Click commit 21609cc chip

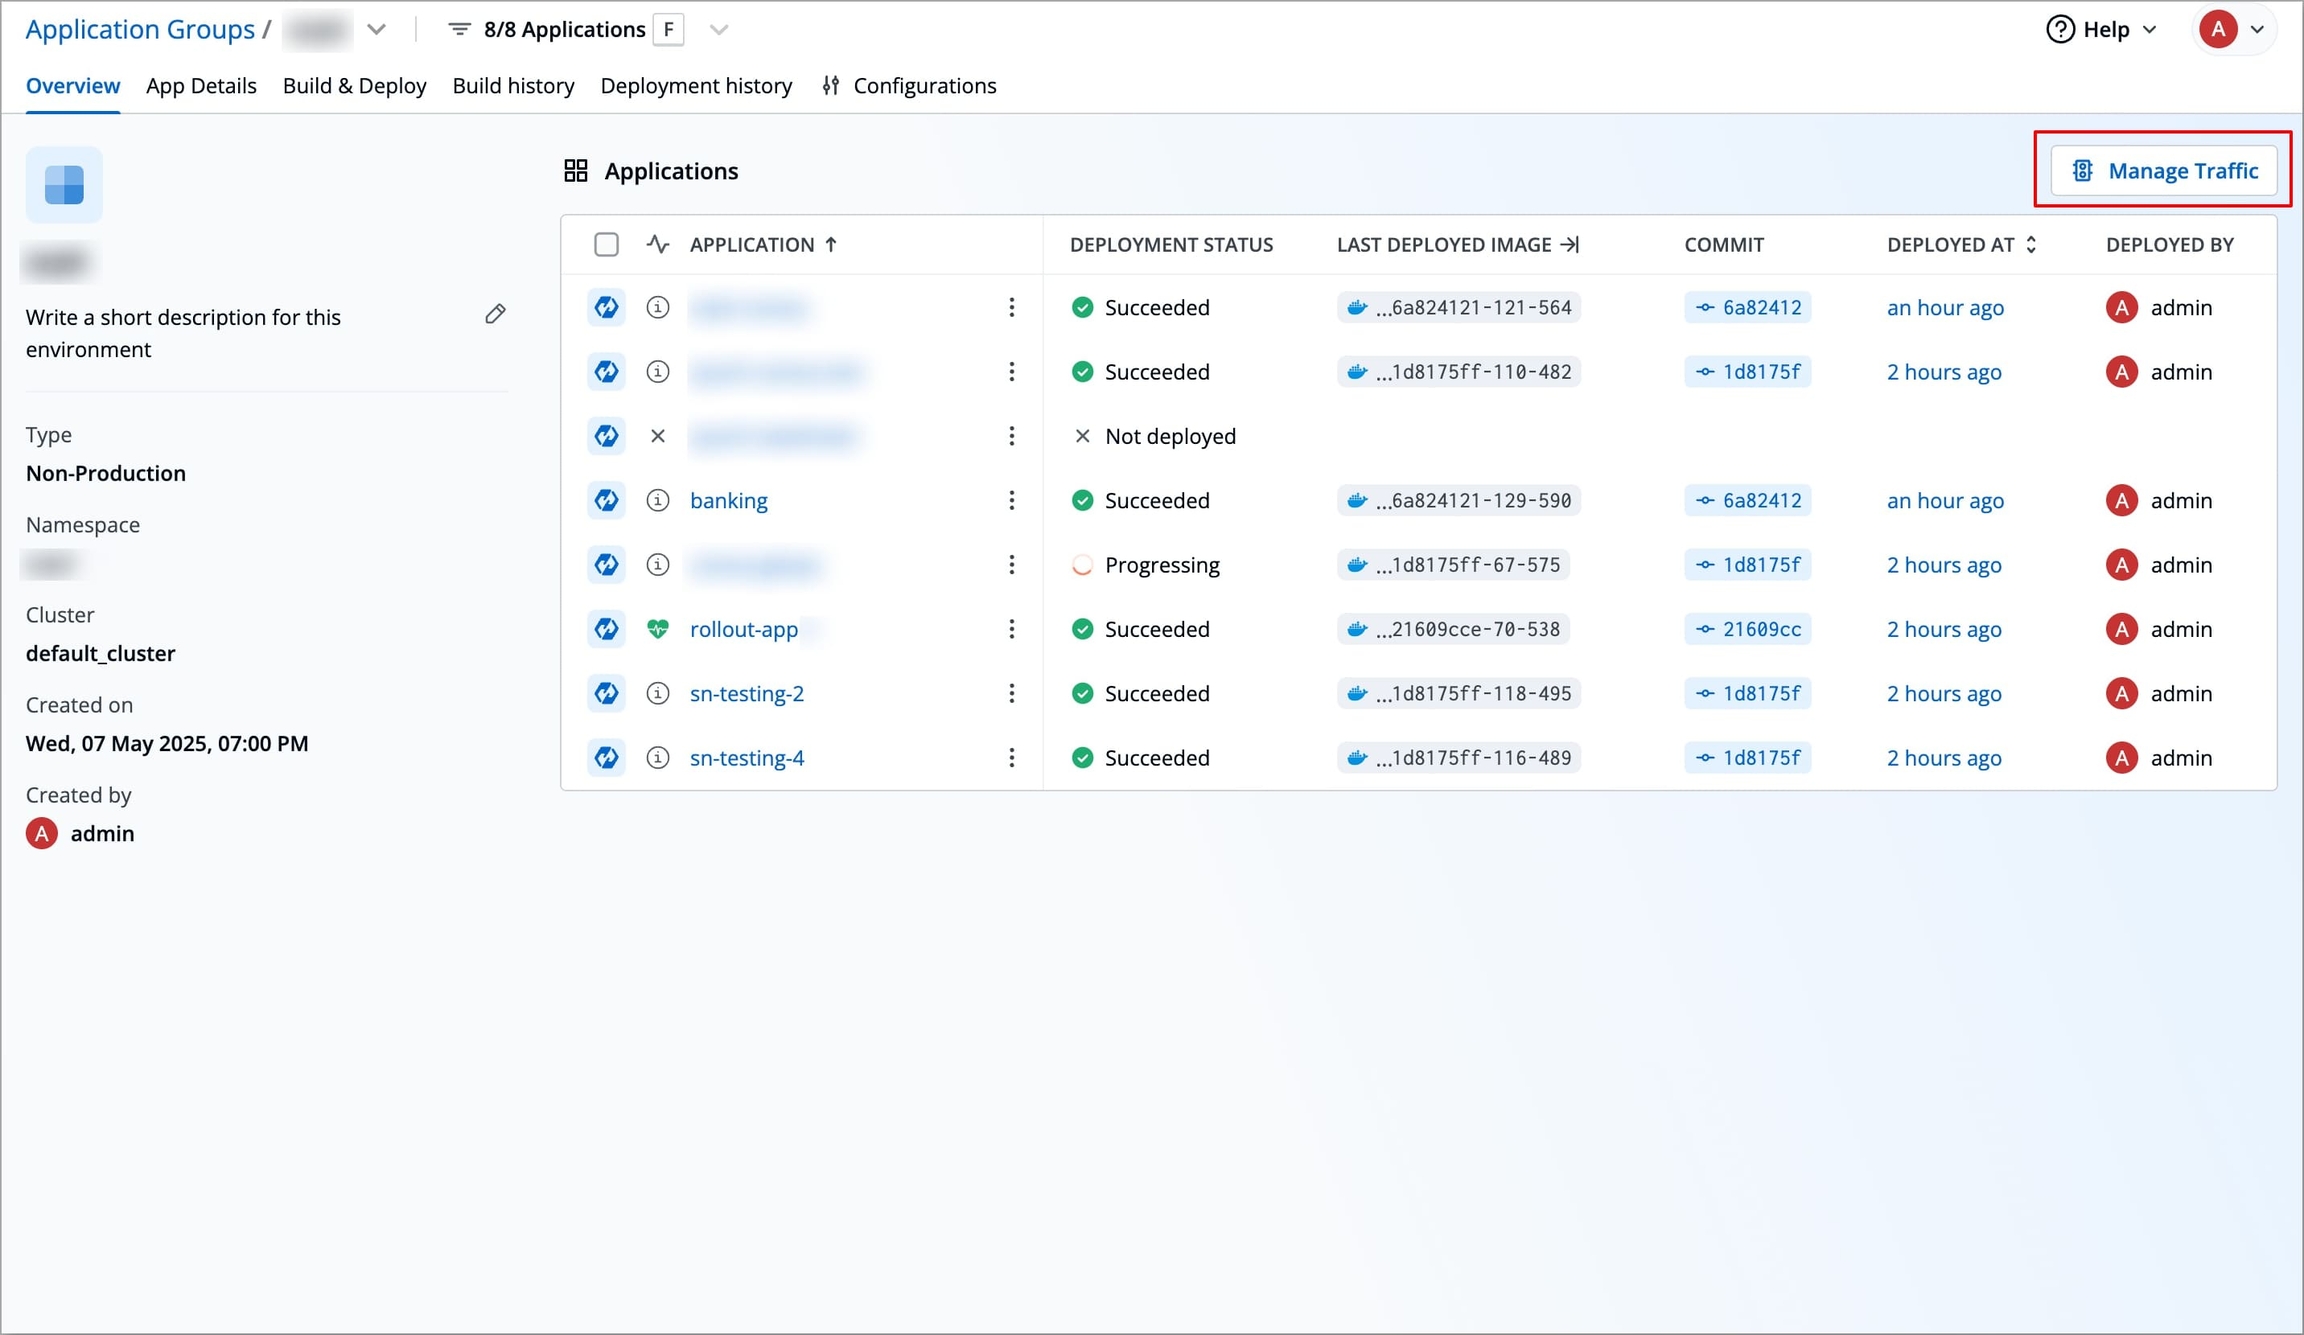[1747, 629]
